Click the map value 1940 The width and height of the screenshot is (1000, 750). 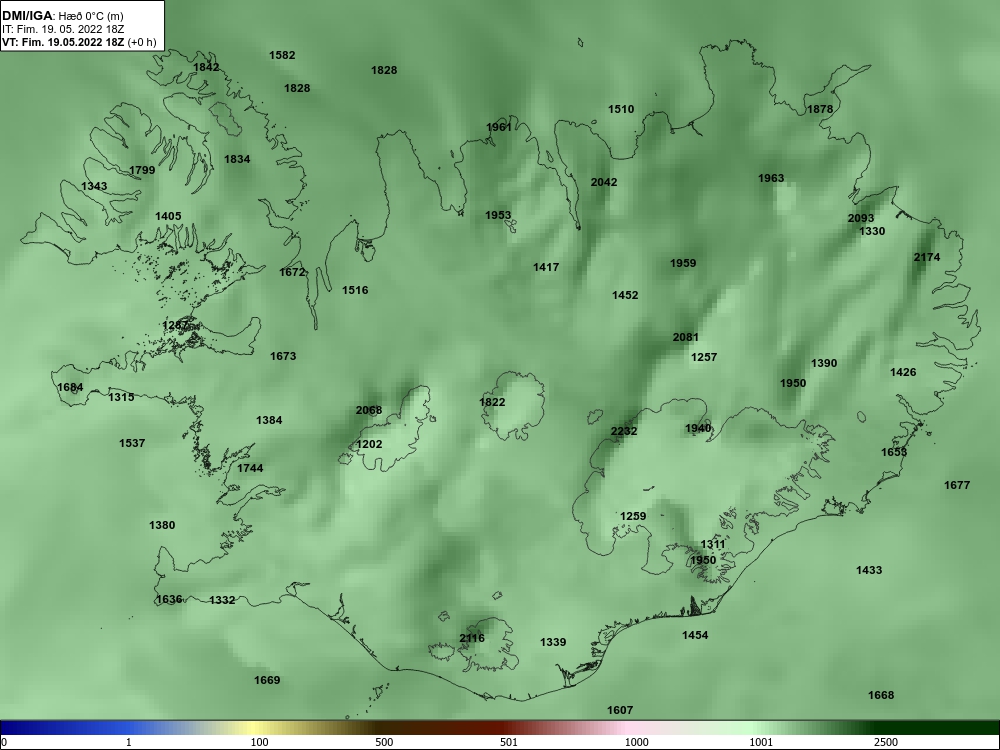tap(697, 429)
